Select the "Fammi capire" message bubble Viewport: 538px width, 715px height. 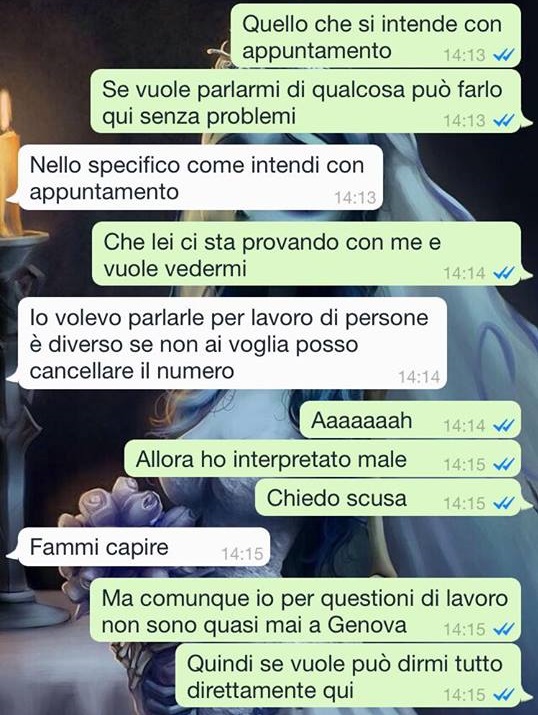pyautogui.click(x=141, y=547)
